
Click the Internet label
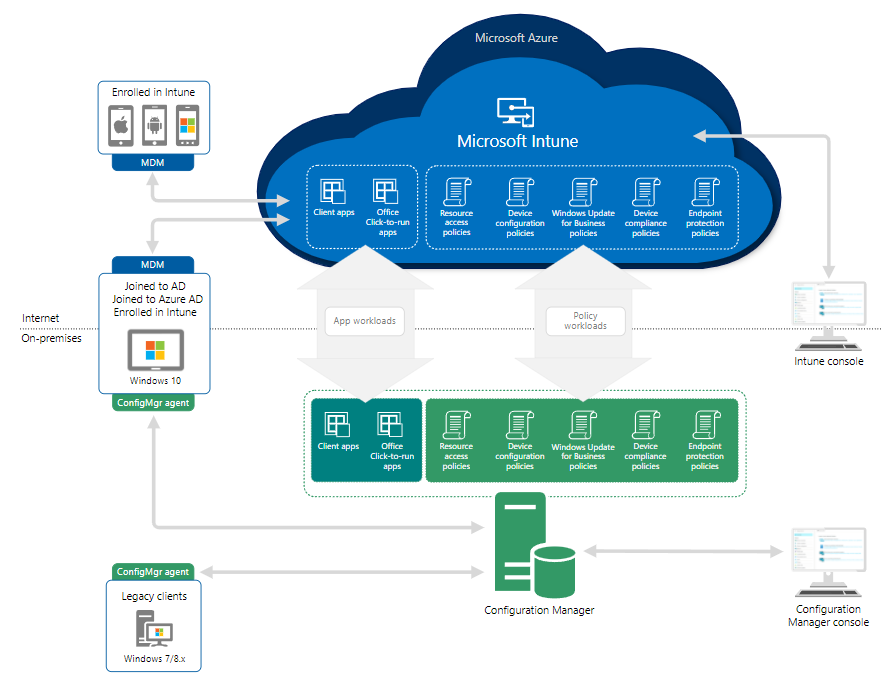click(x=40, y=318)
